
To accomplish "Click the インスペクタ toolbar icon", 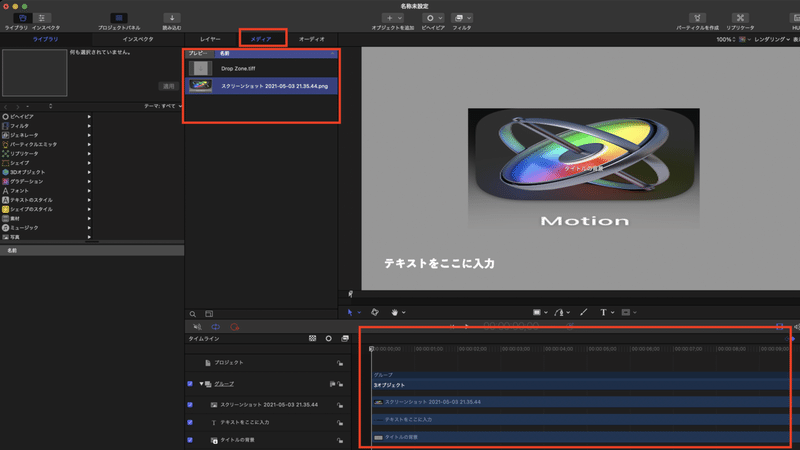I will (x=42, y=18).
